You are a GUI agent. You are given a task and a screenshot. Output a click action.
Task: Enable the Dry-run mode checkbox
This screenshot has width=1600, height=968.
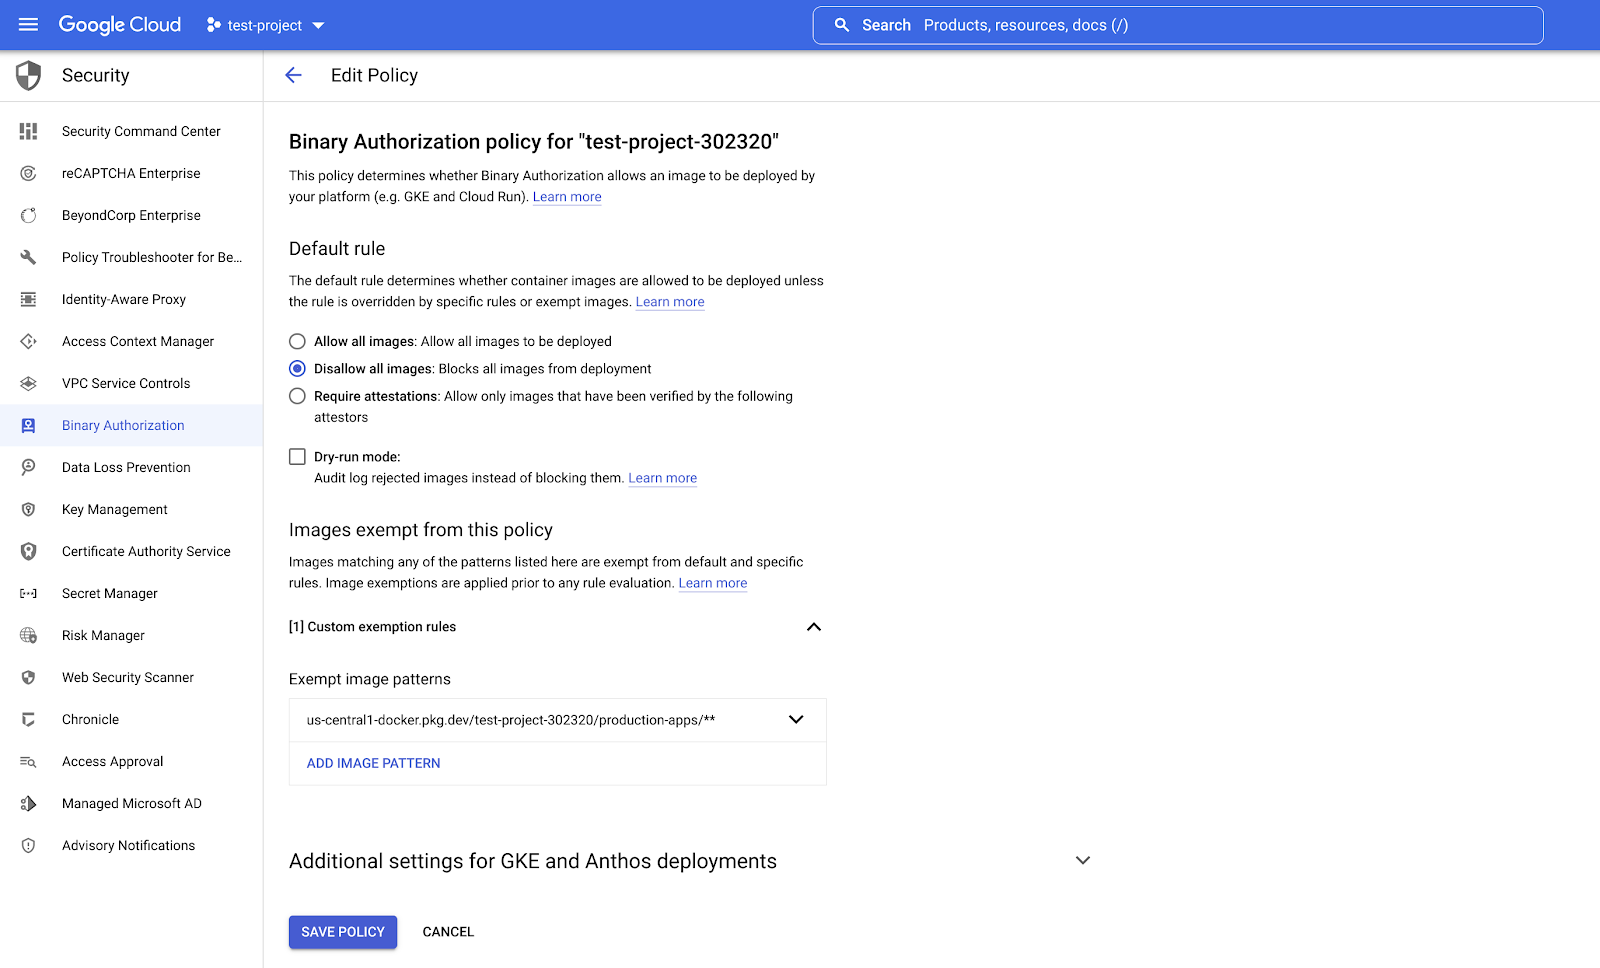[x=297, y=456]
